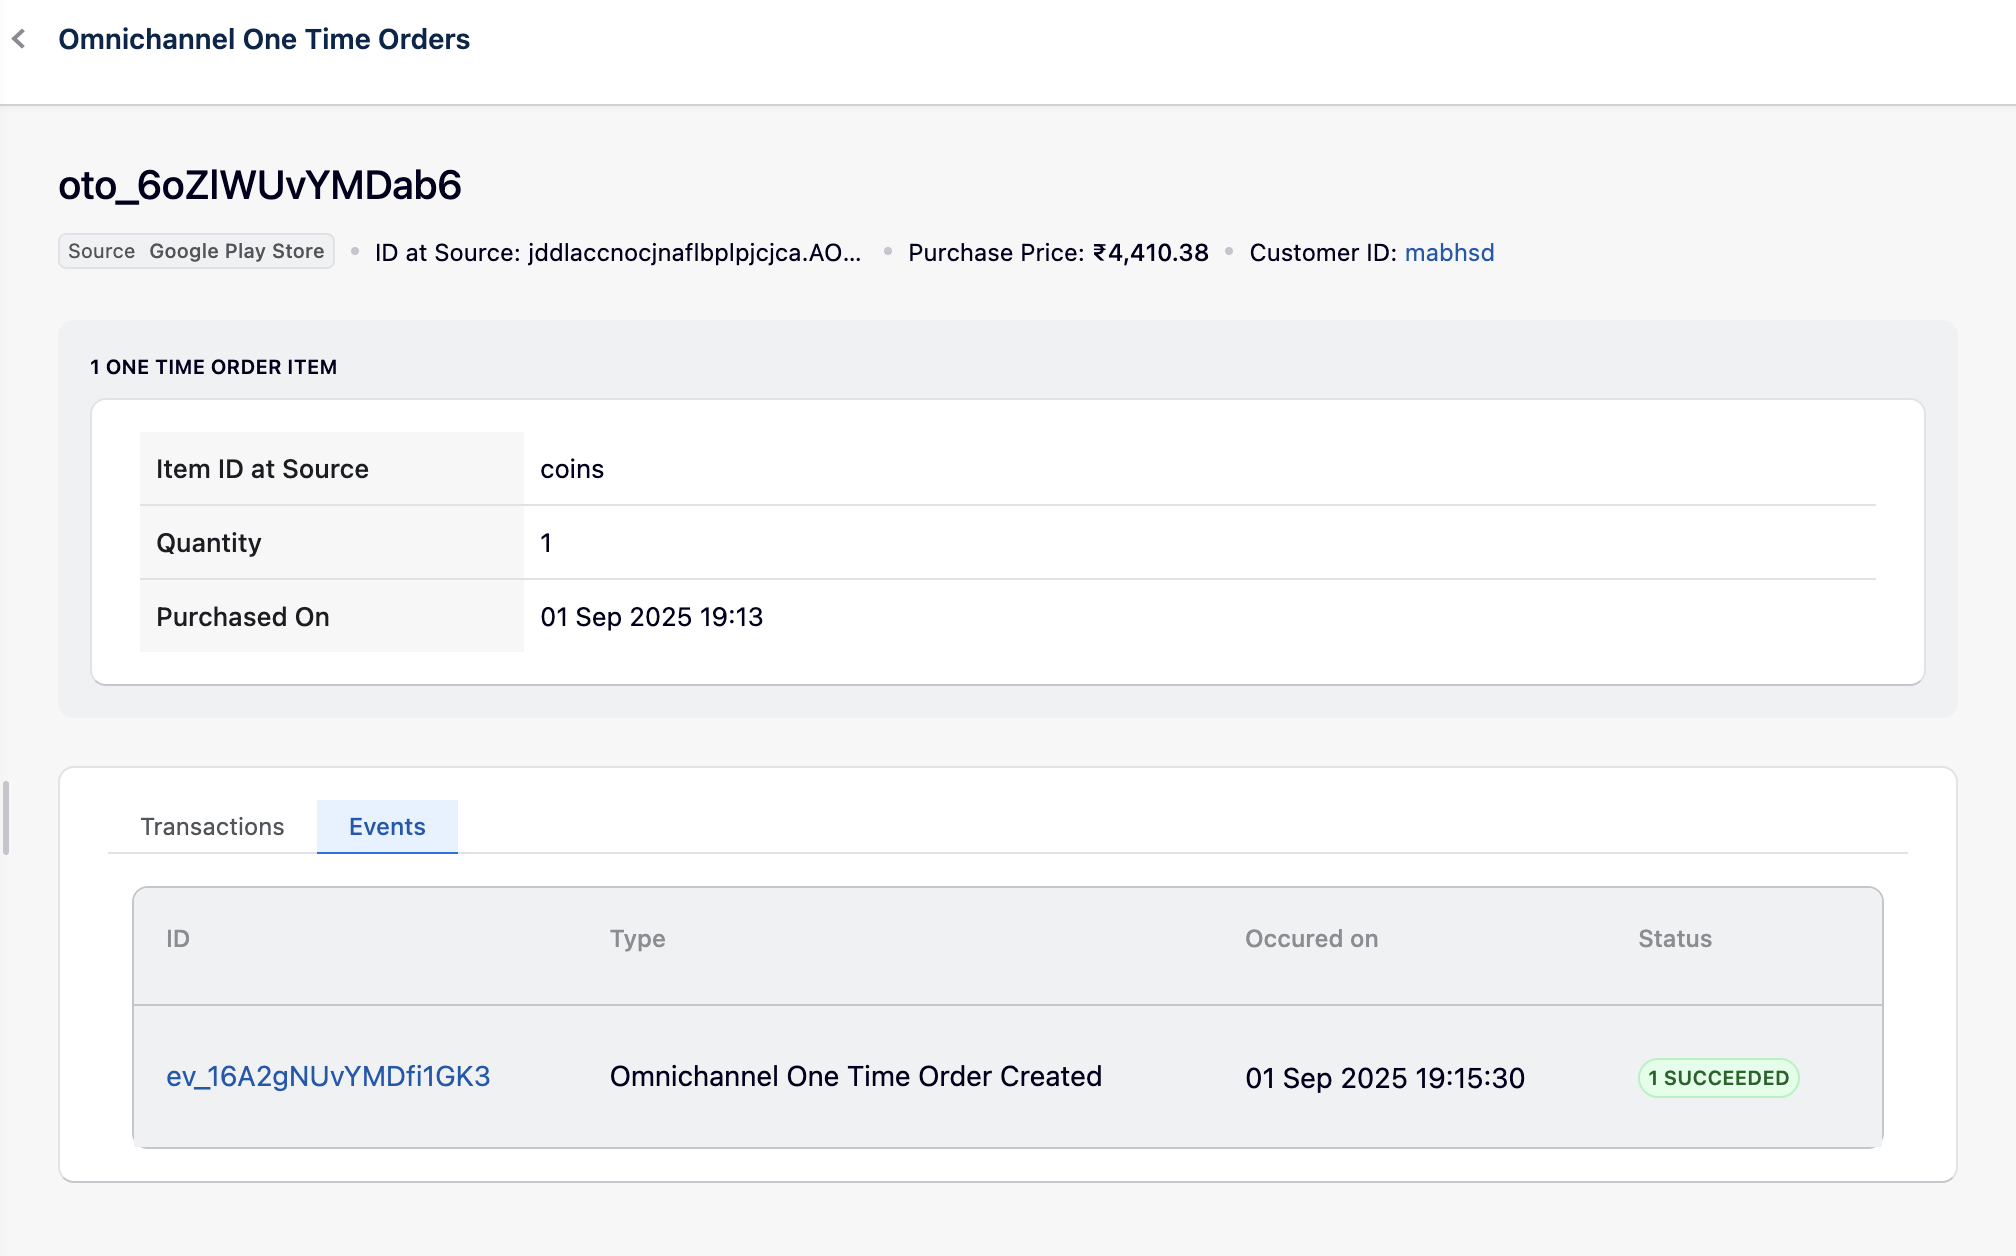Click the order ID oto_6oZlWUvYMDab6 title
The image size is (2016, 1256).
pyautogui.click(x=260, y=185)
